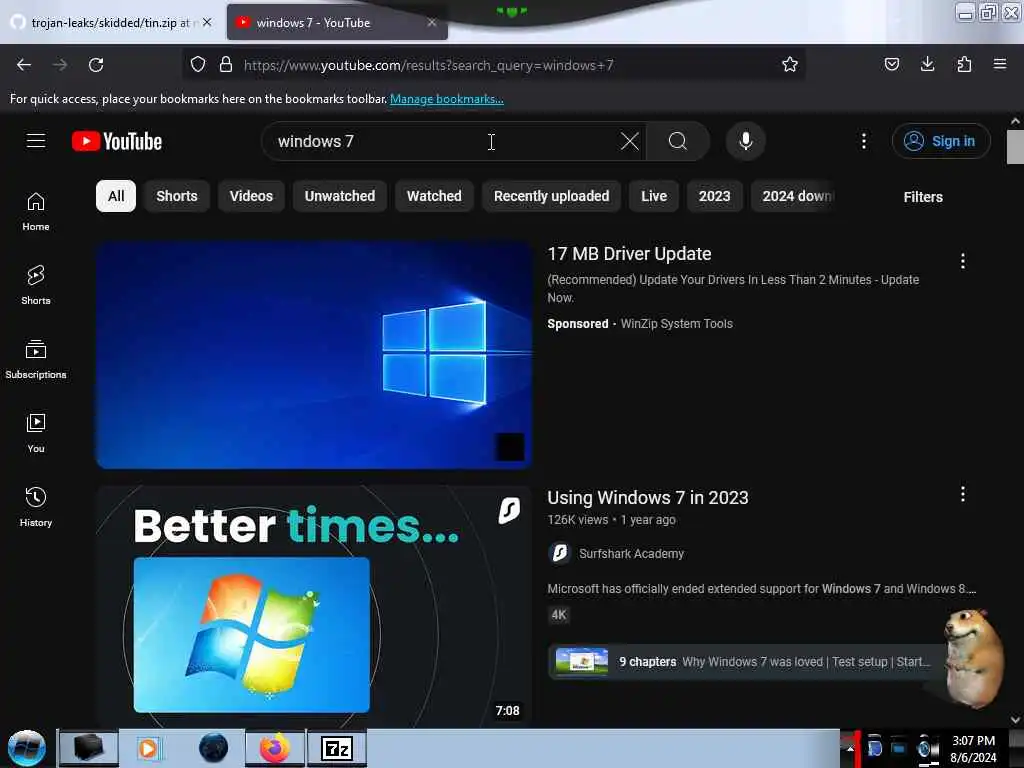Close the windows 7 - YouTube tab
Viewport: 1024px width, 768px height.
432,22
